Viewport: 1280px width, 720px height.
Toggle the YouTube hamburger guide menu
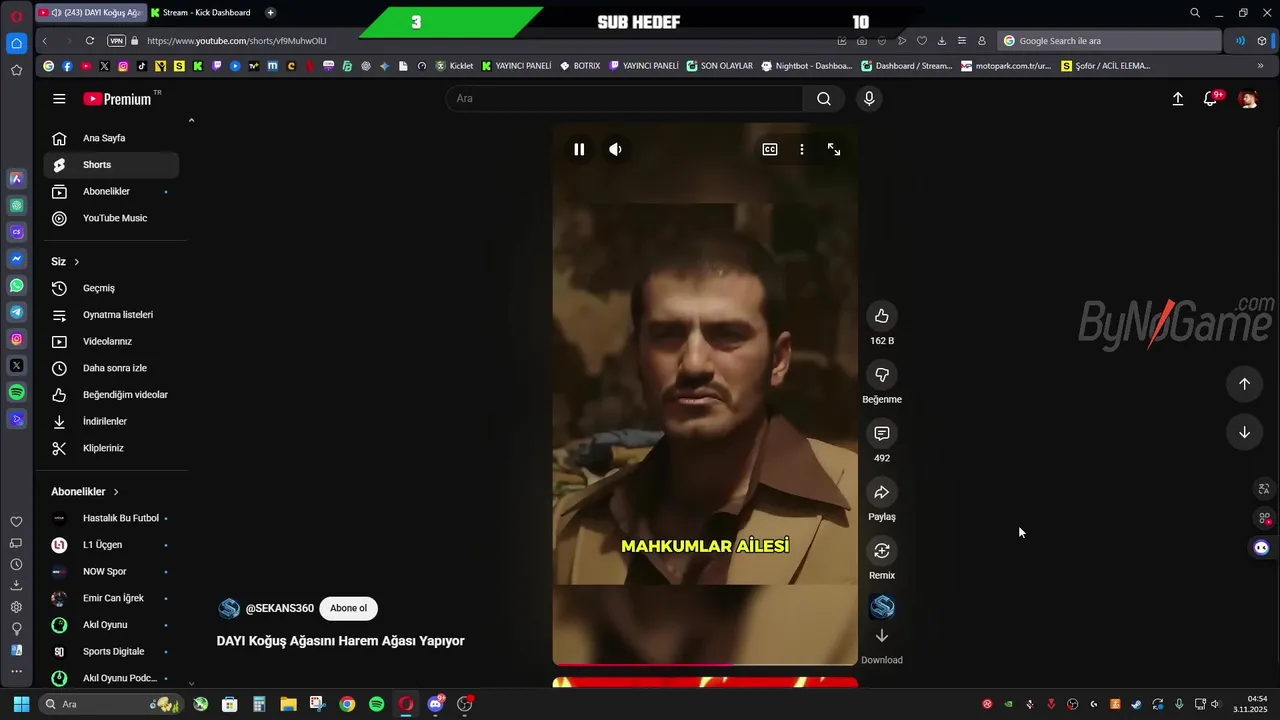(x=59, y=99)
